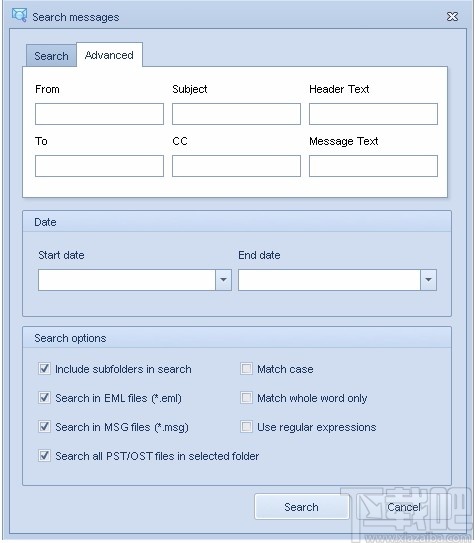Select the Advanced tab
The width and height of the screenshot is (475, 543).
pos(109,55)
